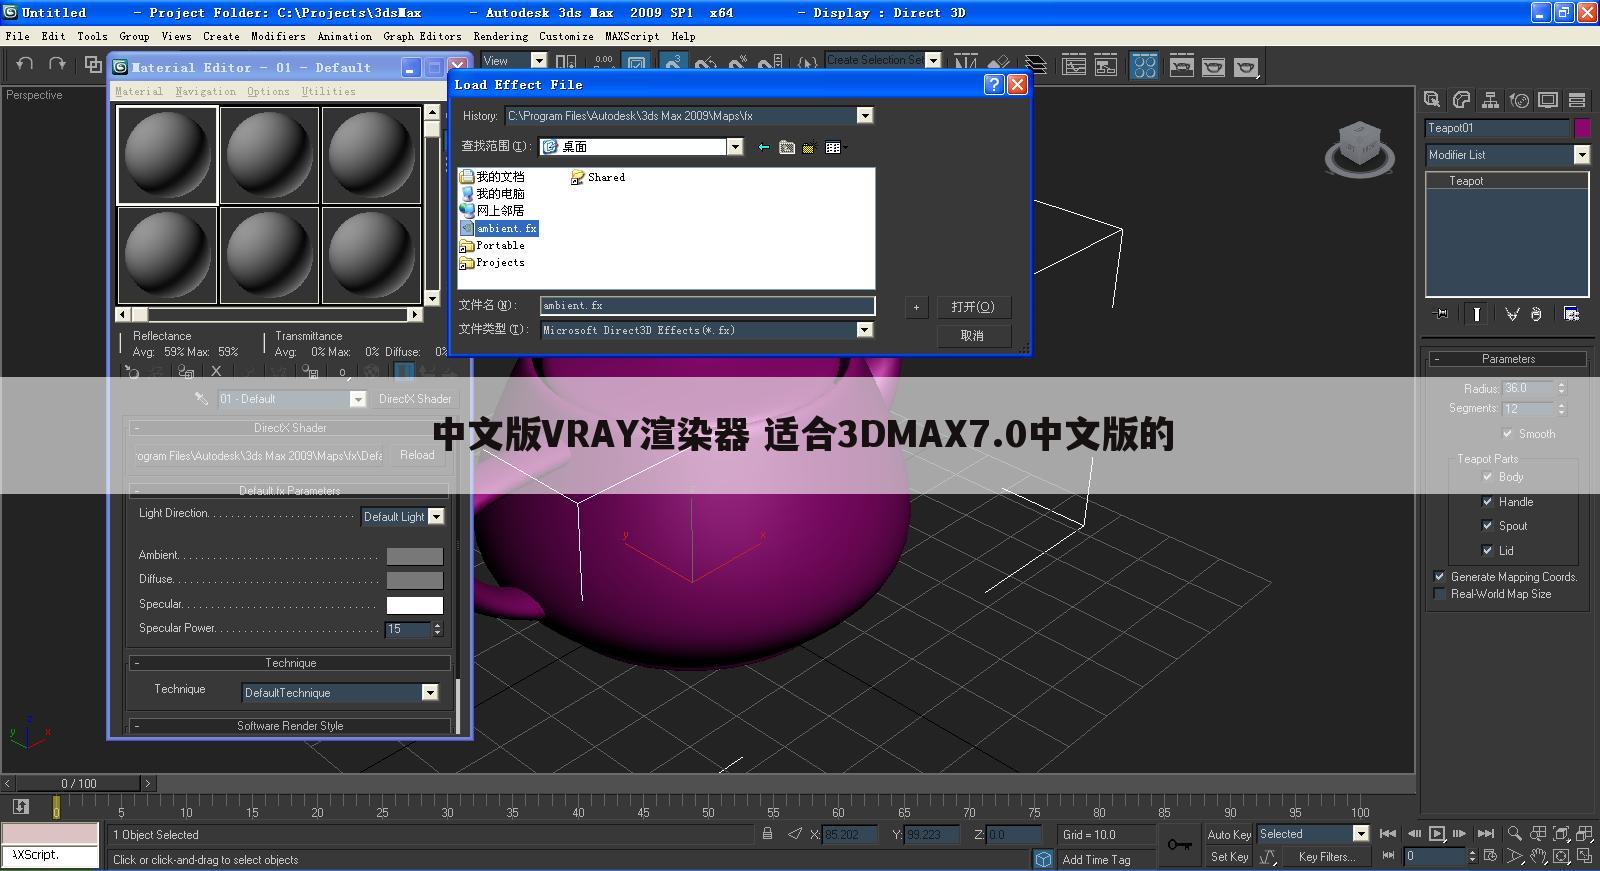
Task: Open Render Setup teapot icon
Action: point(1181,66)
